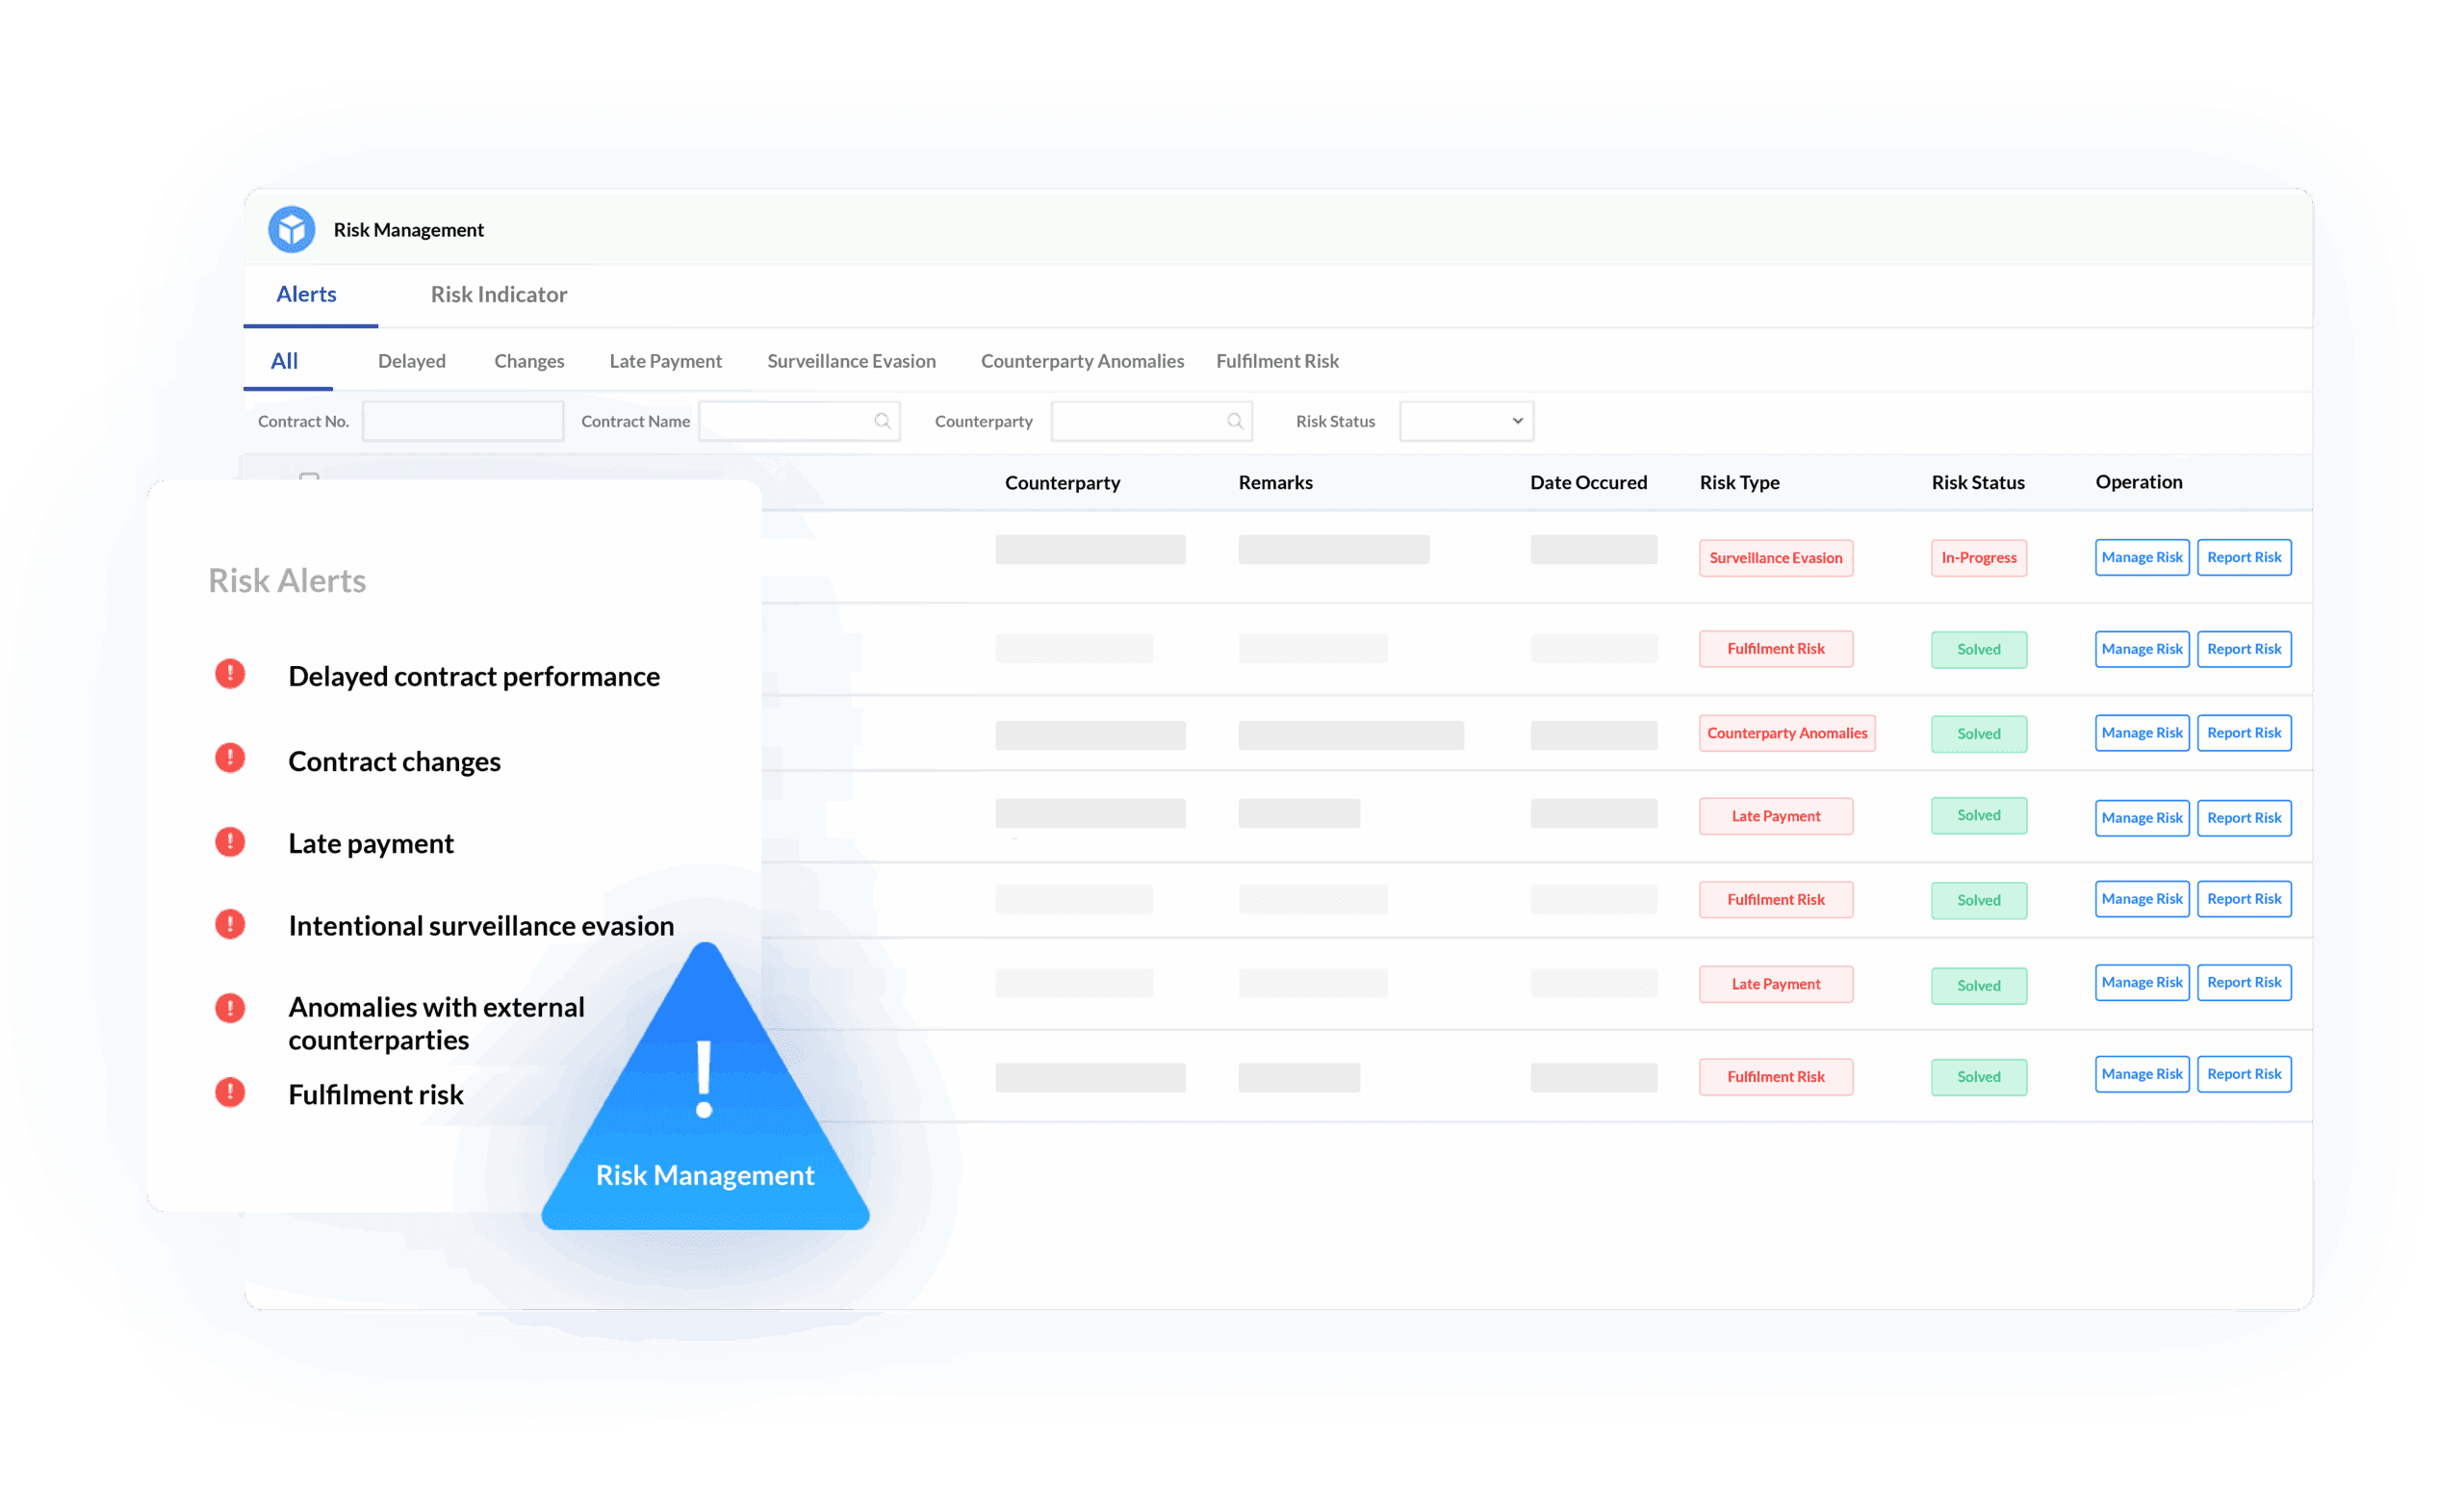The width and height of the screenshot is (2464, 1492).
Task: Click Manage Risk in first Late Payment row
Action: 2142,818
